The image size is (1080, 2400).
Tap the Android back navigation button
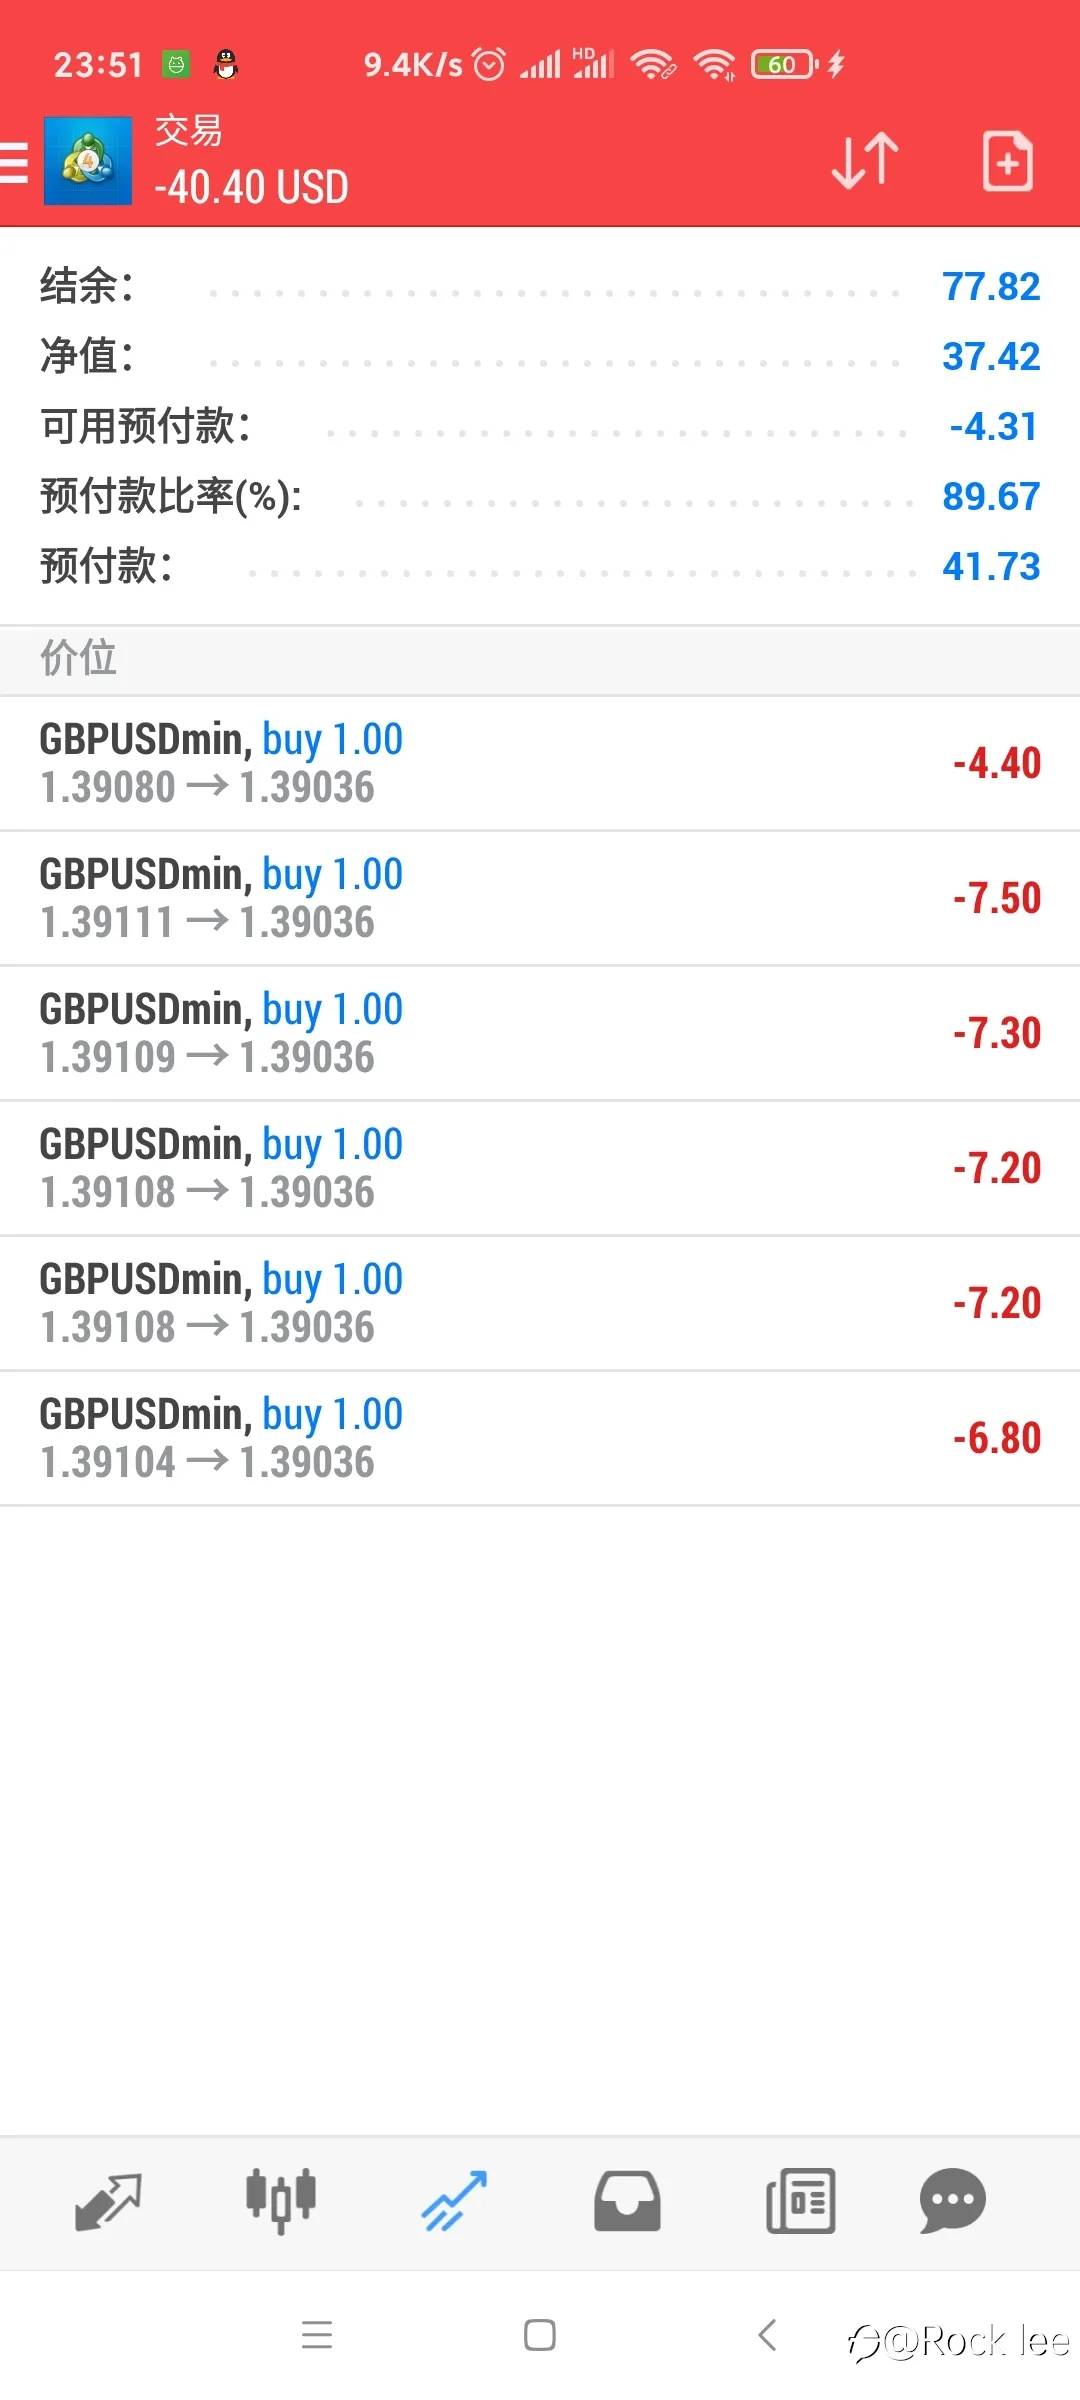pyautogui.click(x=767, y=2335)
